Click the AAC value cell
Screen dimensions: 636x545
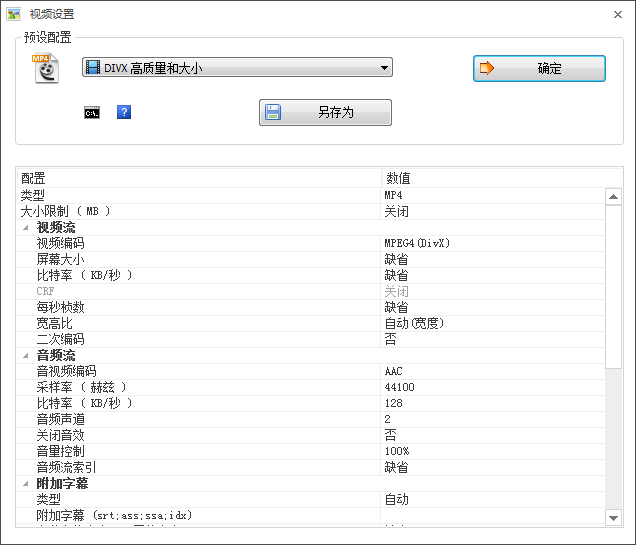point(492,371)
